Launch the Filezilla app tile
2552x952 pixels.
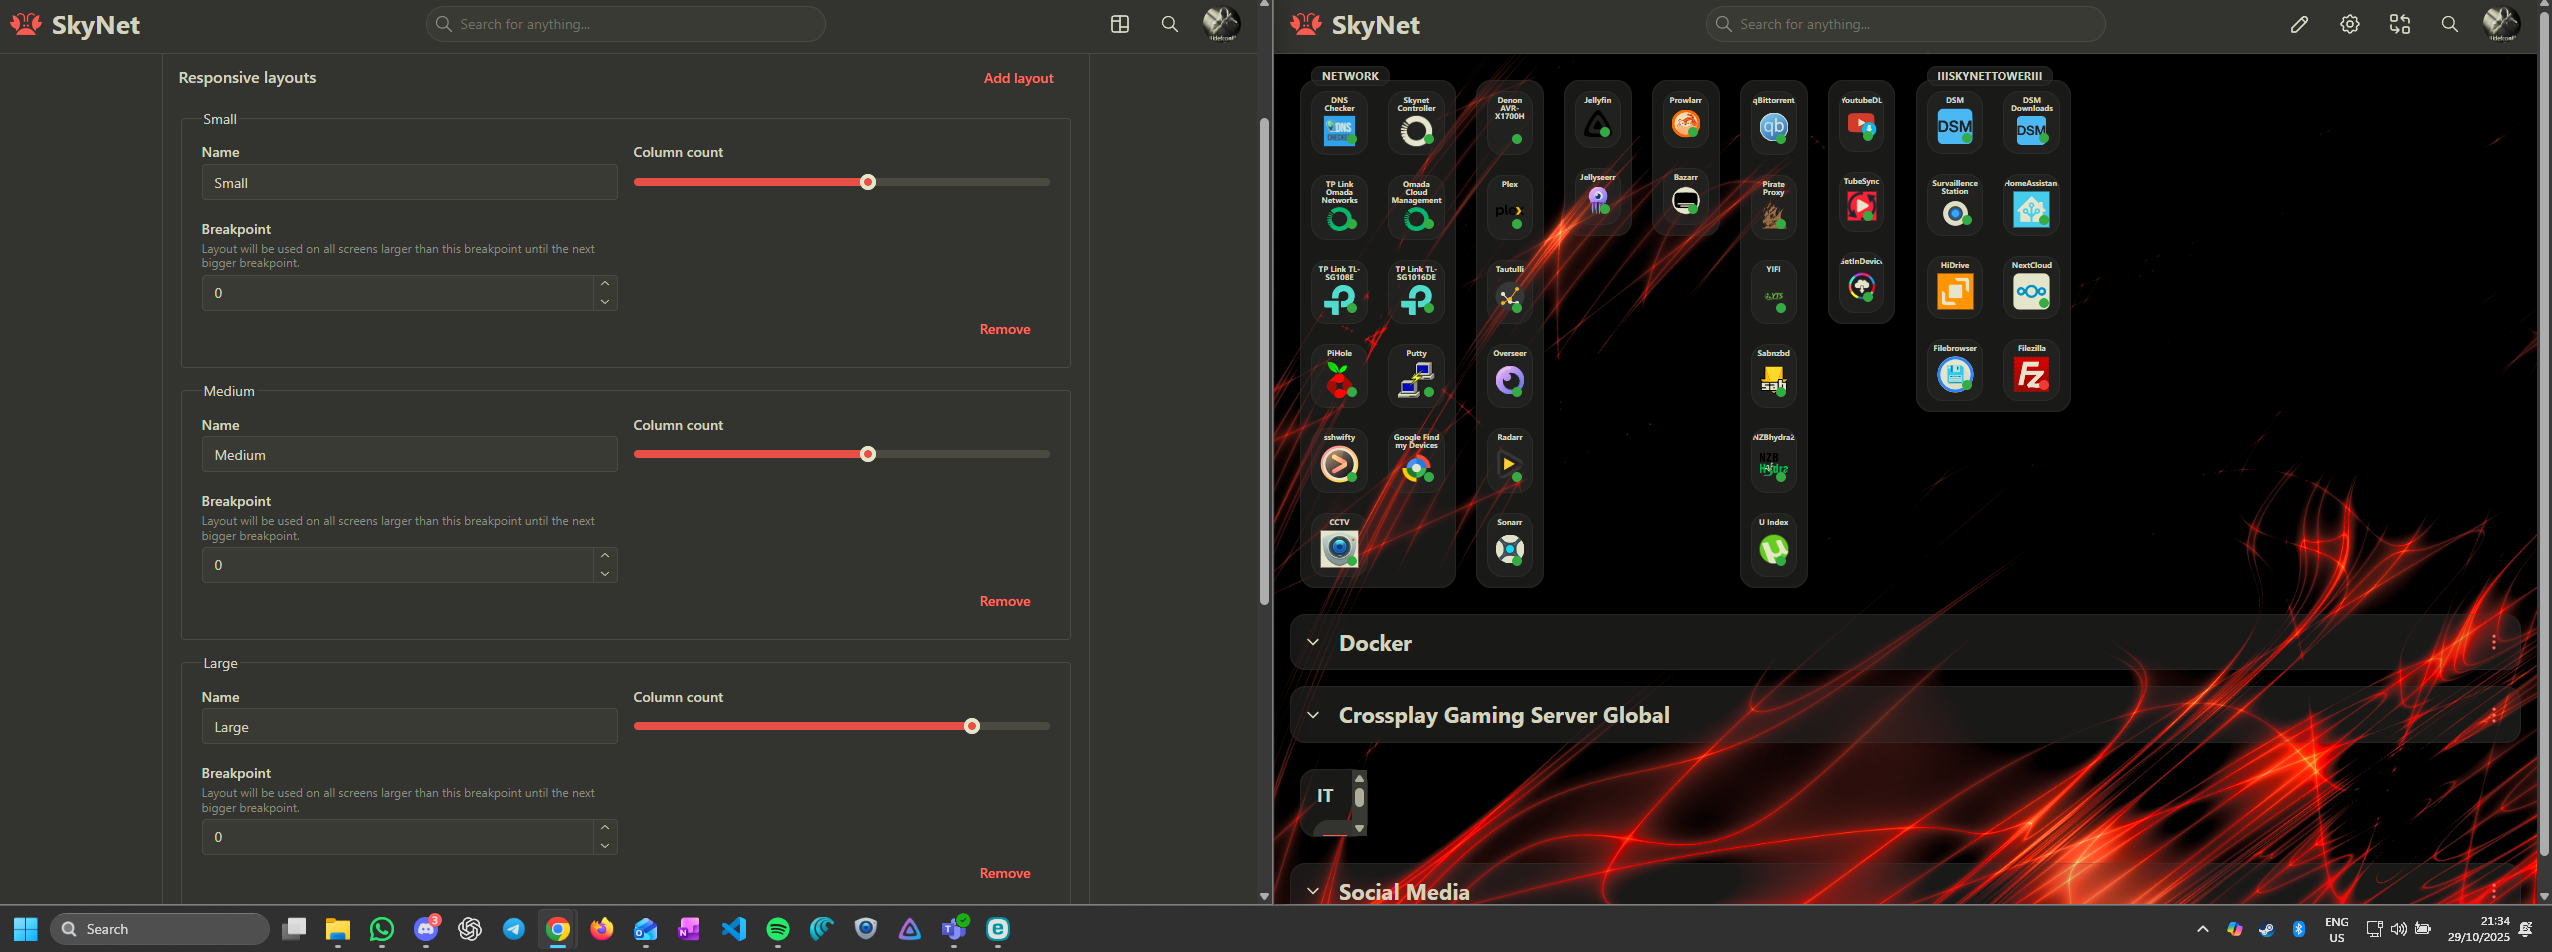coord(2031,371)
